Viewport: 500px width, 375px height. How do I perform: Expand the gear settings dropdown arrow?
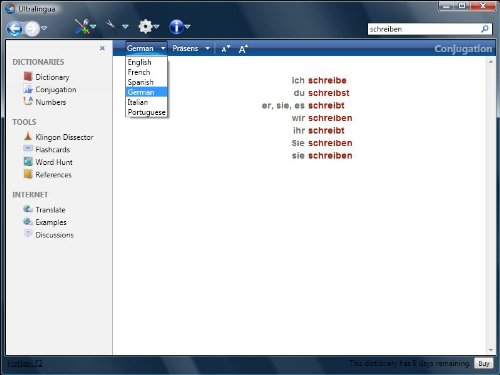coord(156,26)
